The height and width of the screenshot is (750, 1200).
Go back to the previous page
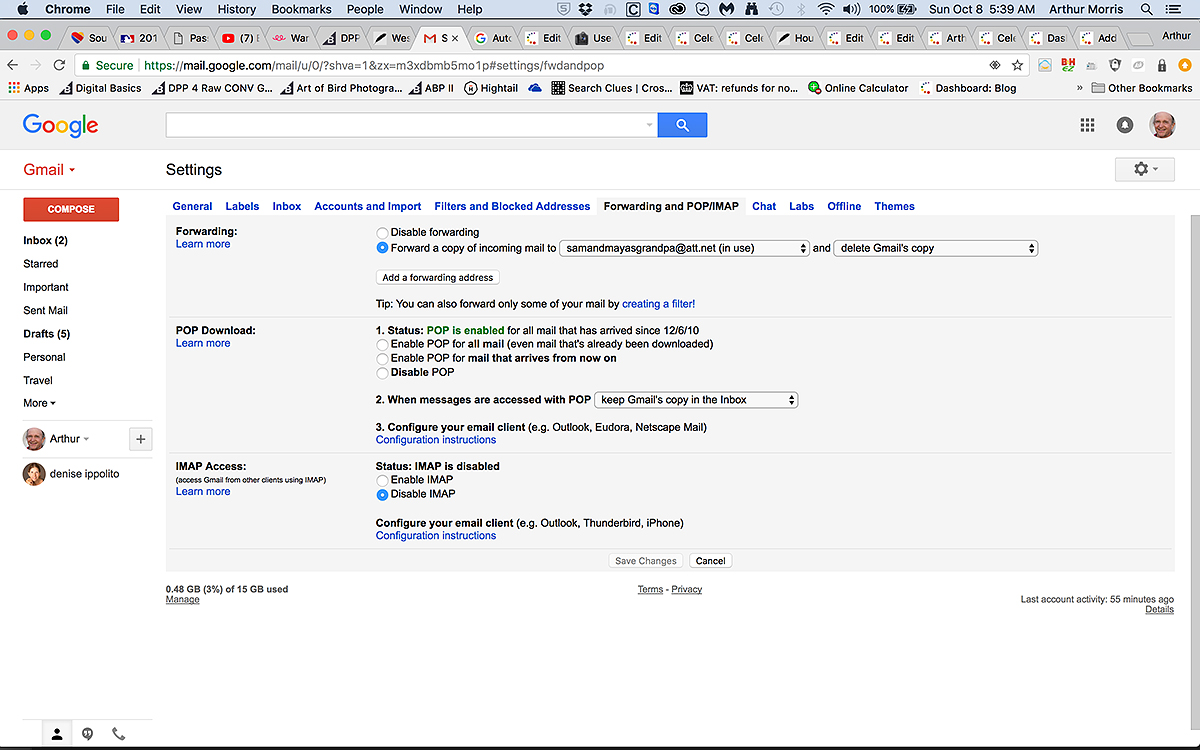[x=12, y=65]
